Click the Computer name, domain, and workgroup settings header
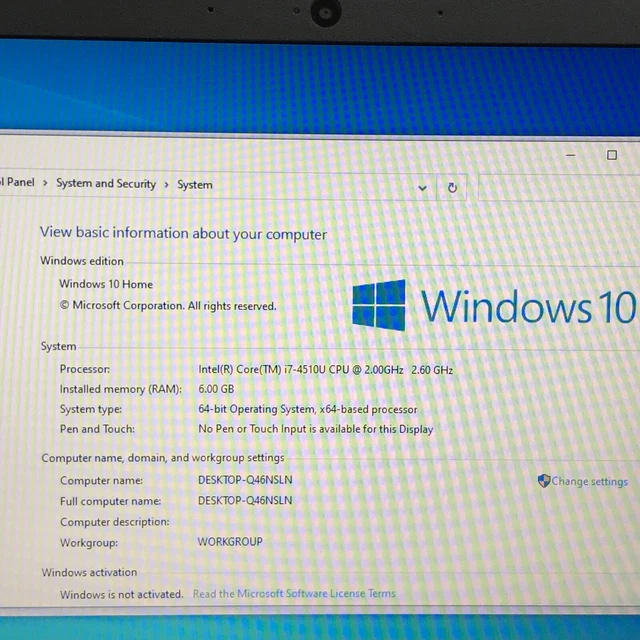This screenshot has width=640, height=640. tap(163, 458)
